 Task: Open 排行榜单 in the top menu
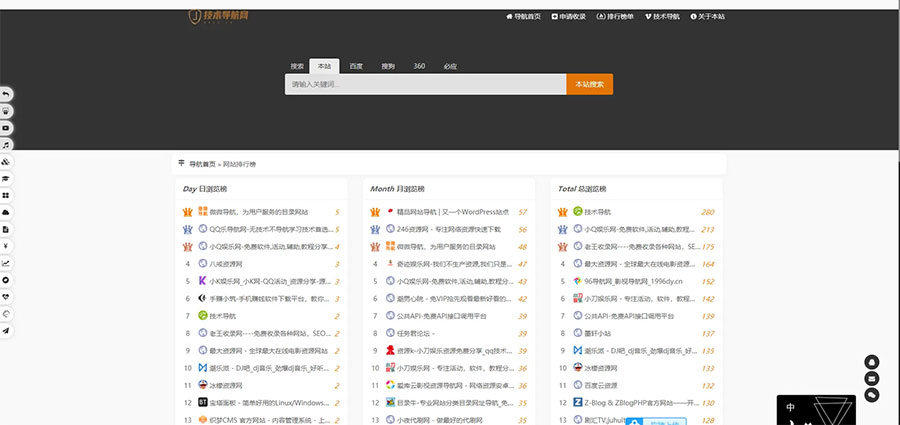[616, 17]
